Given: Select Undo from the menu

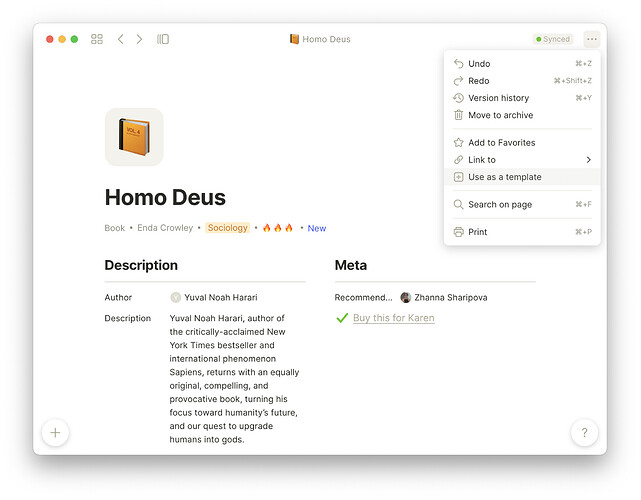Looking at the screenshot, I should pyautogui.click(x=522, y=64).
